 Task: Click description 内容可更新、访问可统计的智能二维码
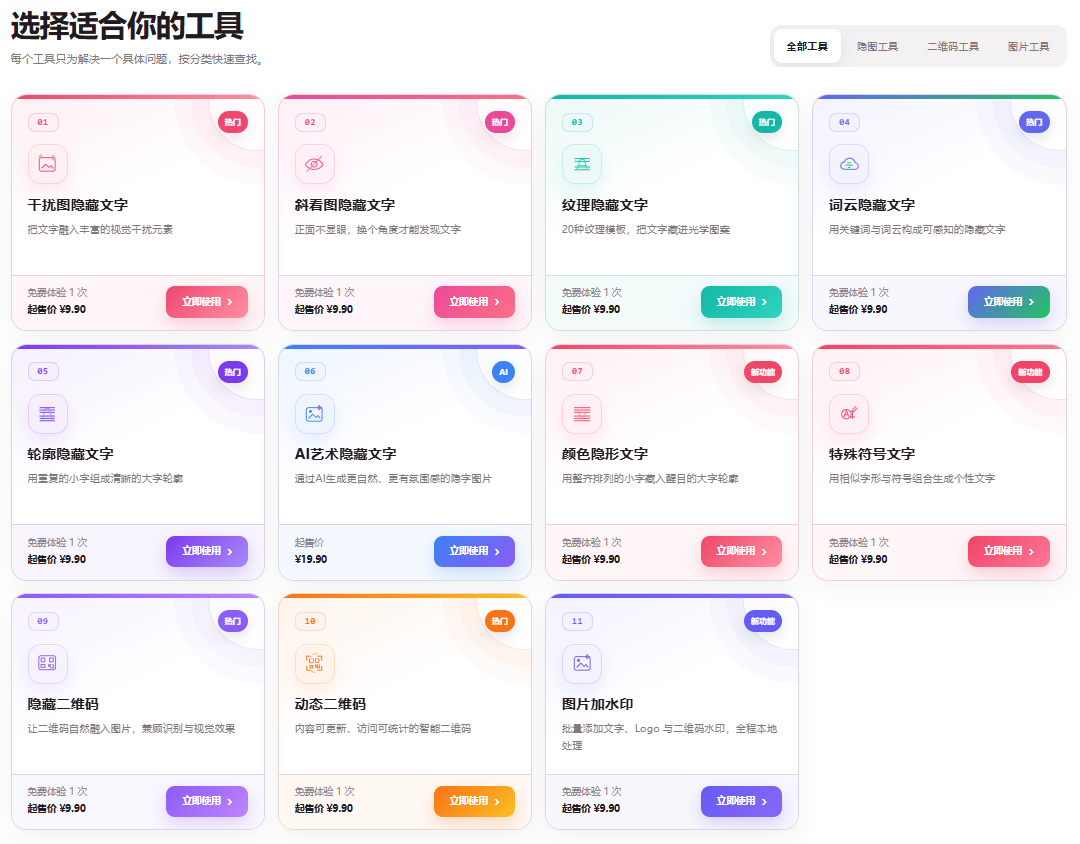pos(383,728)
